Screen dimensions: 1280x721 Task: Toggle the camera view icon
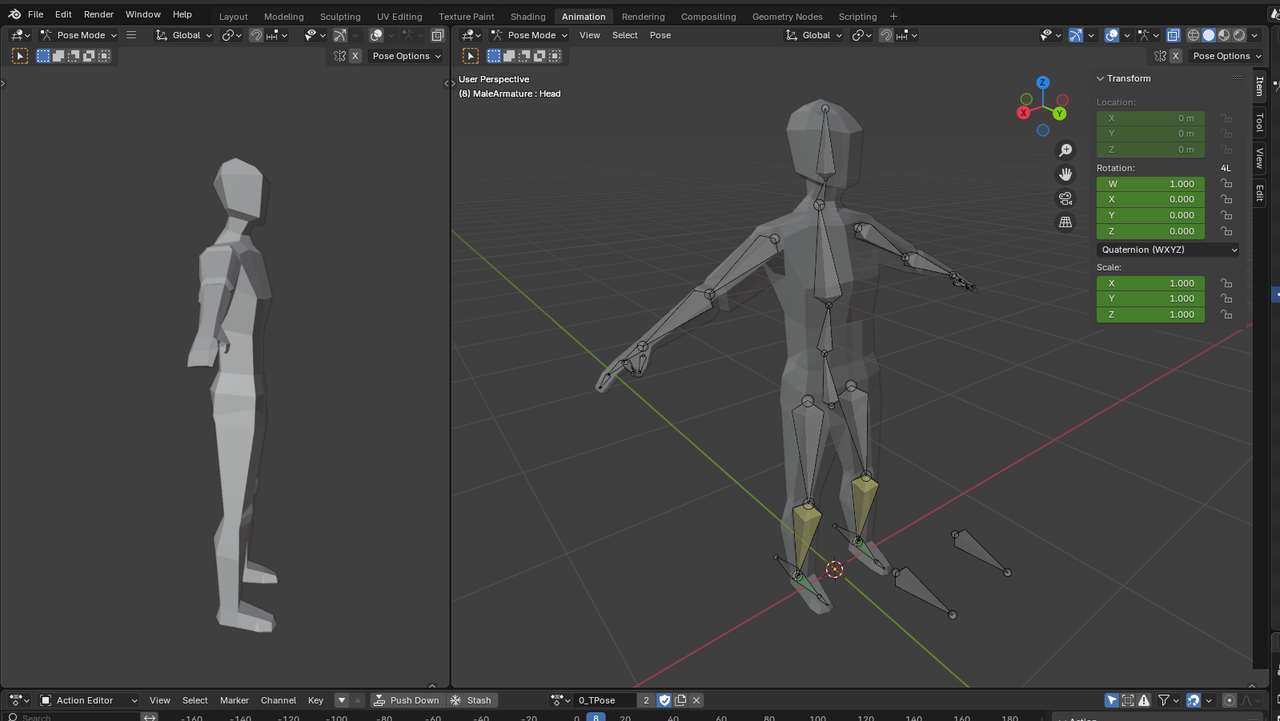point(1065,198)
